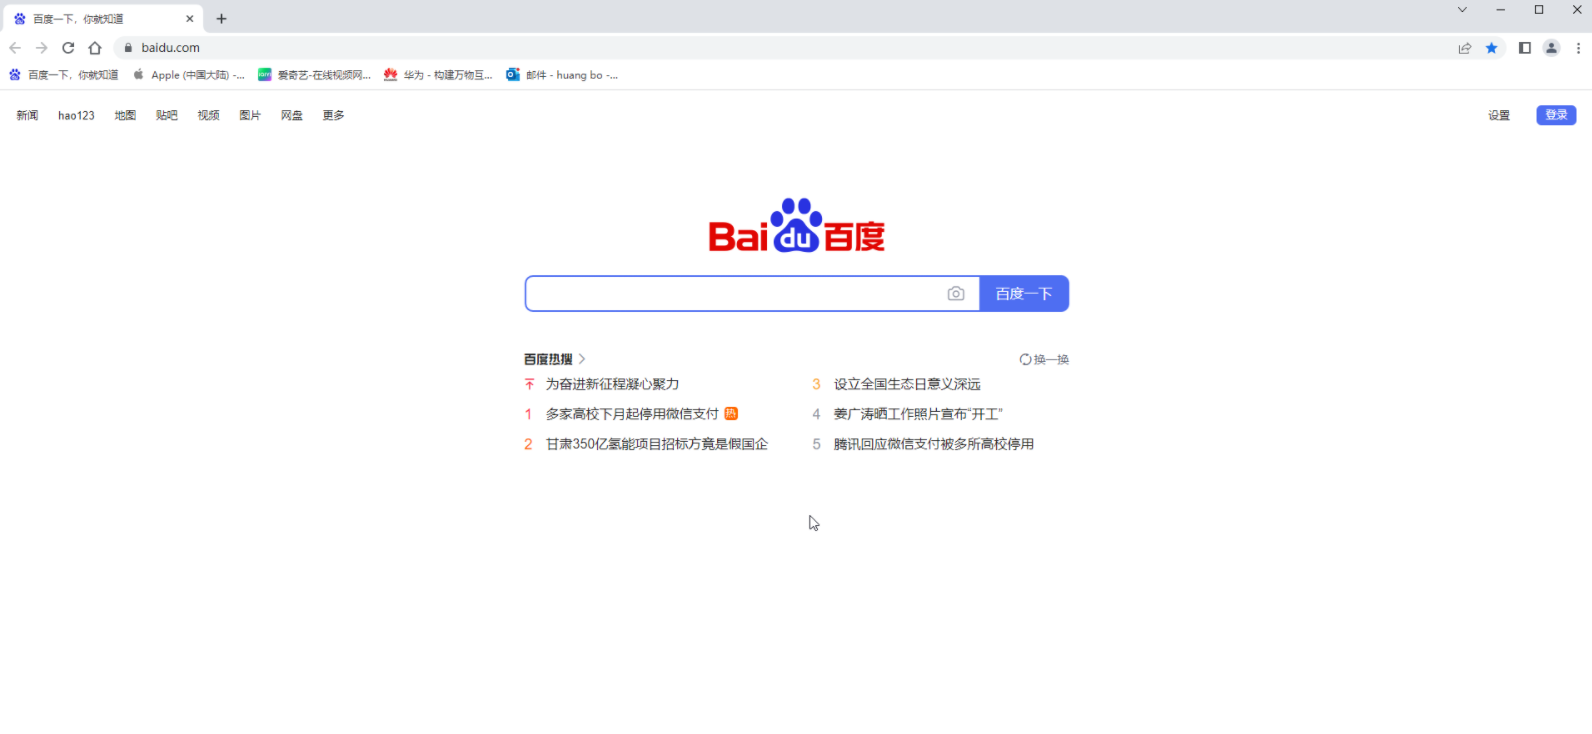Click the orange 热 badge on topic 1
Viewport: 1592px width, 734px height.
[x=731, y=414]
